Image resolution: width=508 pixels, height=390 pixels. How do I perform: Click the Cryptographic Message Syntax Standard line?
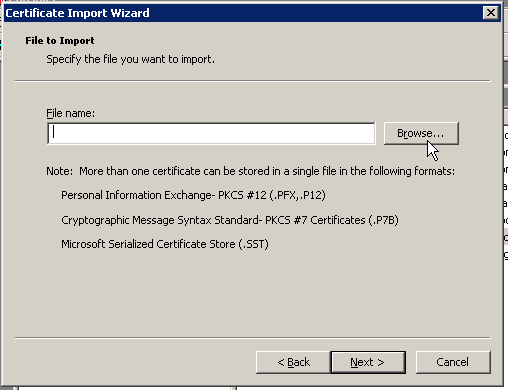(x=230, y=220)
